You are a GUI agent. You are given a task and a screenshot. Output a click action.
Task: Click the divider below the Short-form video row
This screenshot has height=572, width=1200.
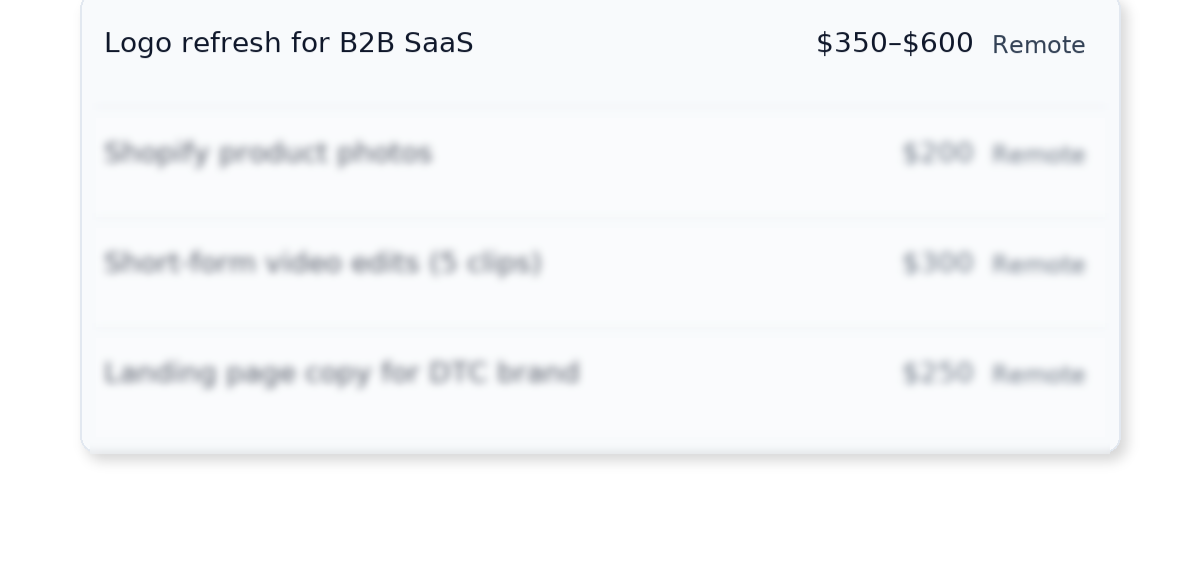[600, 328]
